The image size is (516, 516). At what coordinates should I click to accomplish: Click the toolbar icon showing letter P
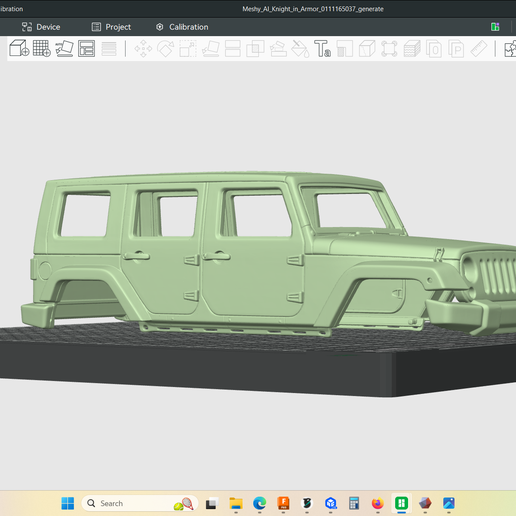(x=456, y=49)
